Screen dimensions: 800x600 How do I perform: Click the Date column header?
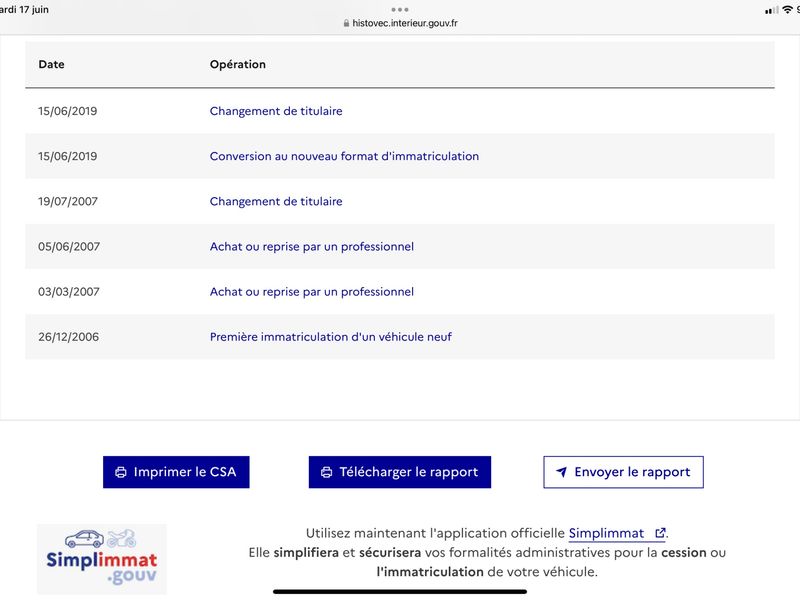[x=52, y=64]
